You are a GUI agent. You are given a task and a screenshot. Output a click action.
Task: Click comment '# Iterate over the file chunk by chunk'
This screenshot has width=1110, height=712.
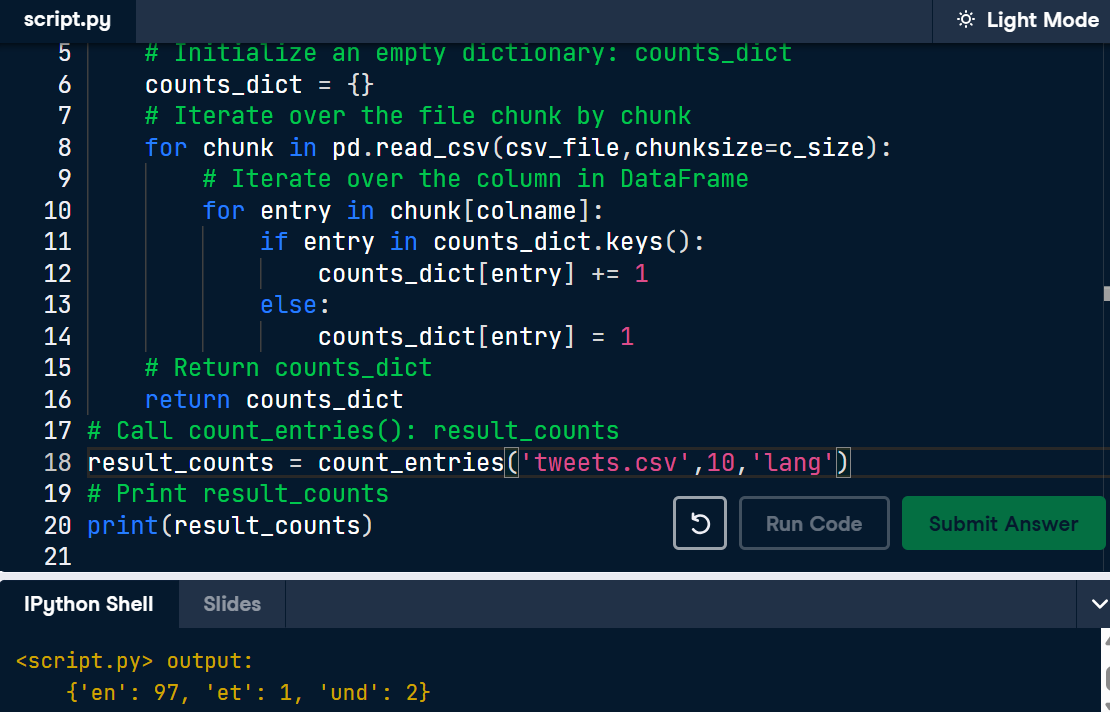pyautogui.click(x=418, y=116)
